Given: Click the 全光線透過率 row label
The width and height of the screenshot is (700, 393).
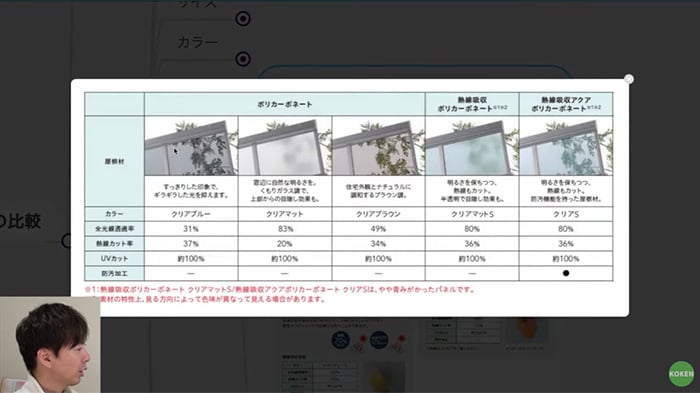Looking at the screenshot, I should 114,229.
